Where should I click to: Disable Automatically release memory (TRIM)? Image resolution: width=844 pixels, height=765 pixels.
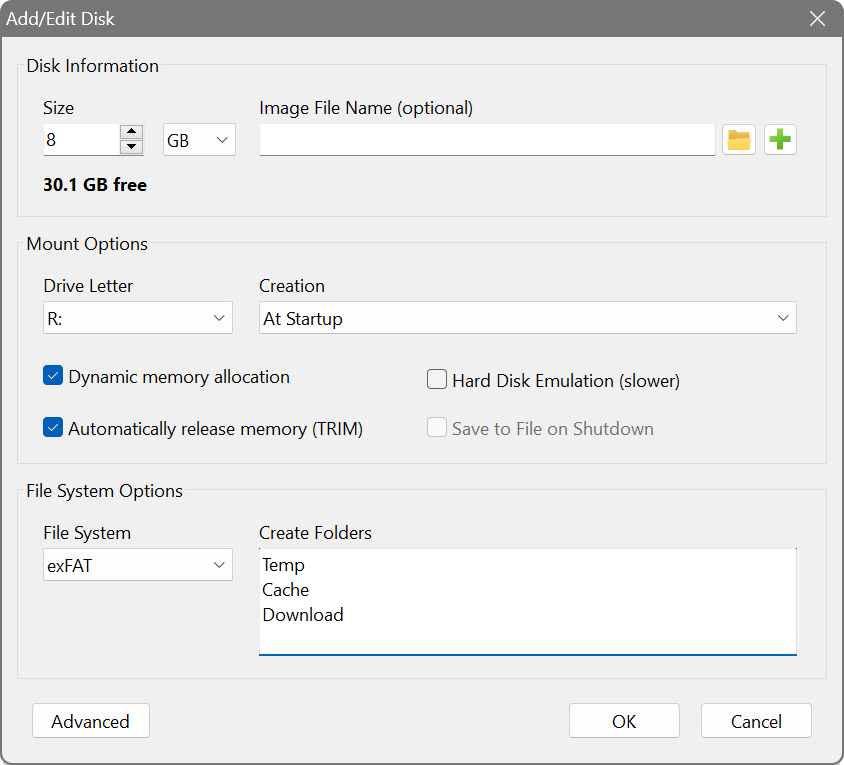(x=54, y=429)
